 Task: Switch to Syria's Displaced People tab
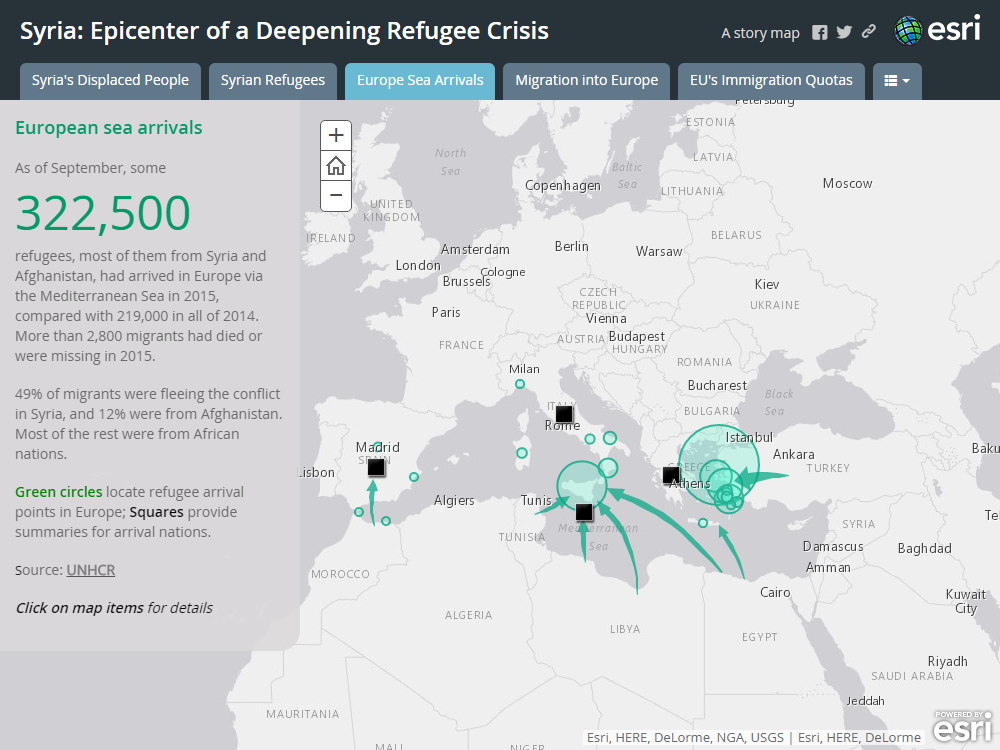click(x=110, y=81)
